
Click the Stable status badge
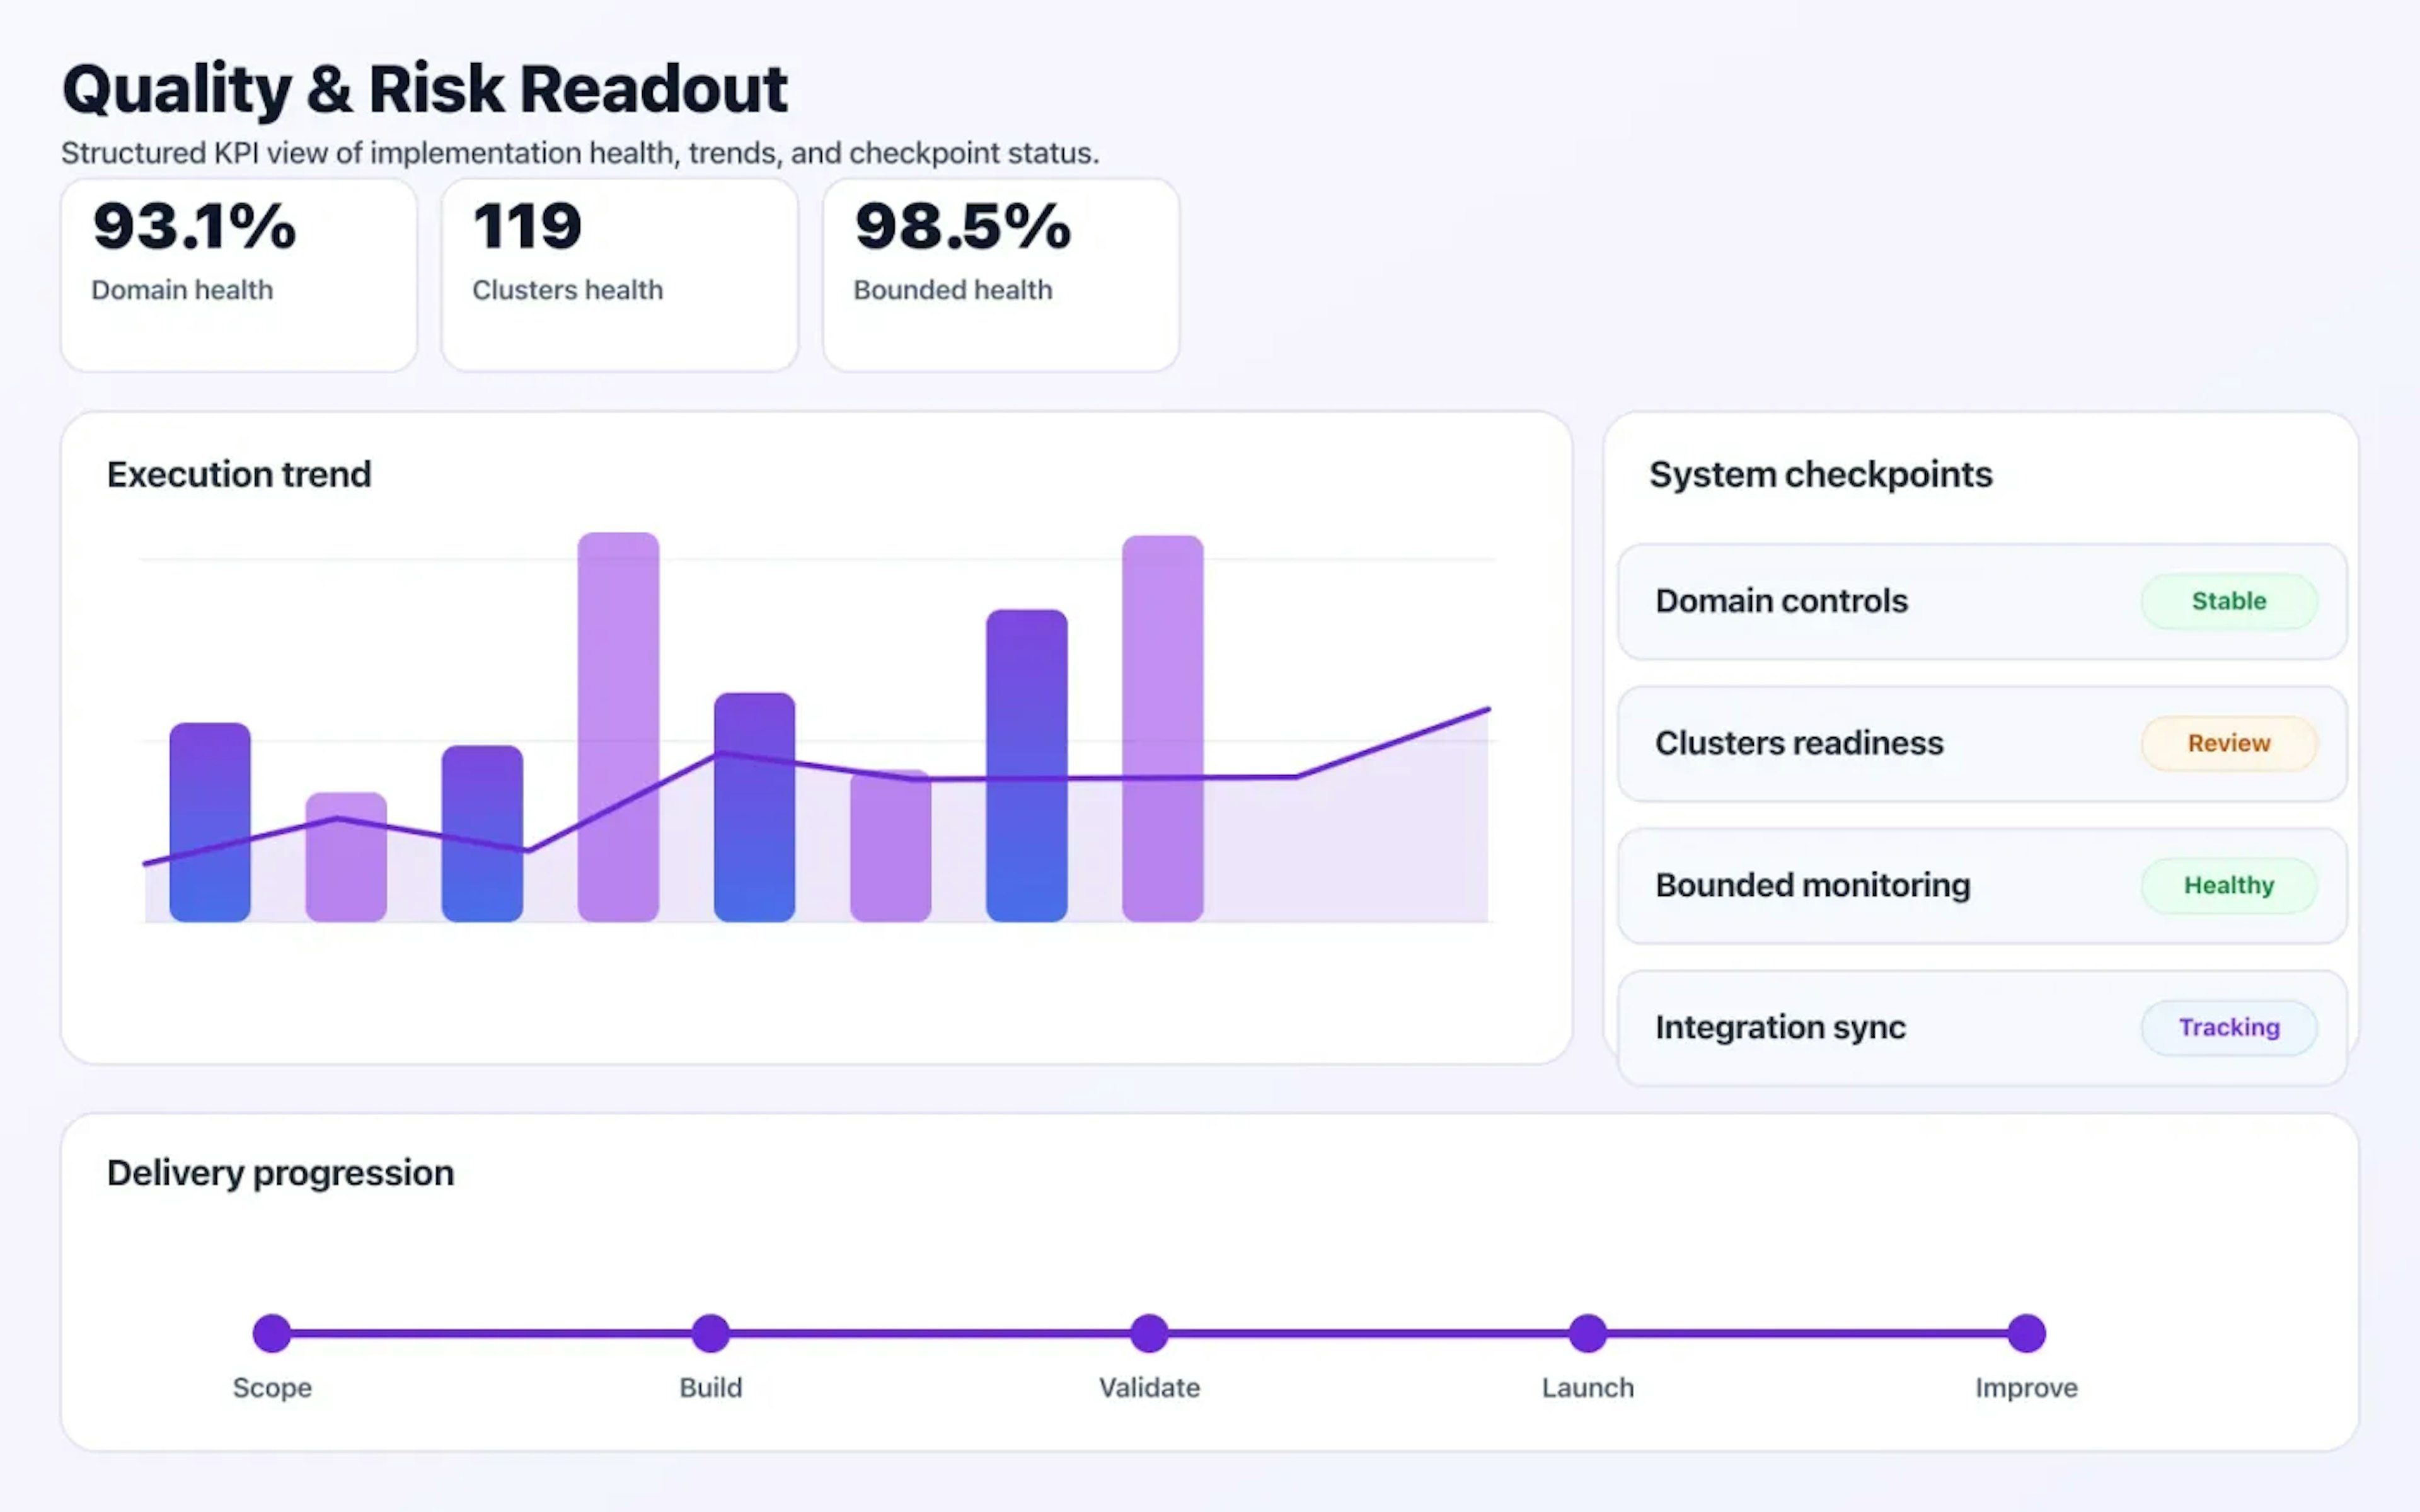(2228, 601)
